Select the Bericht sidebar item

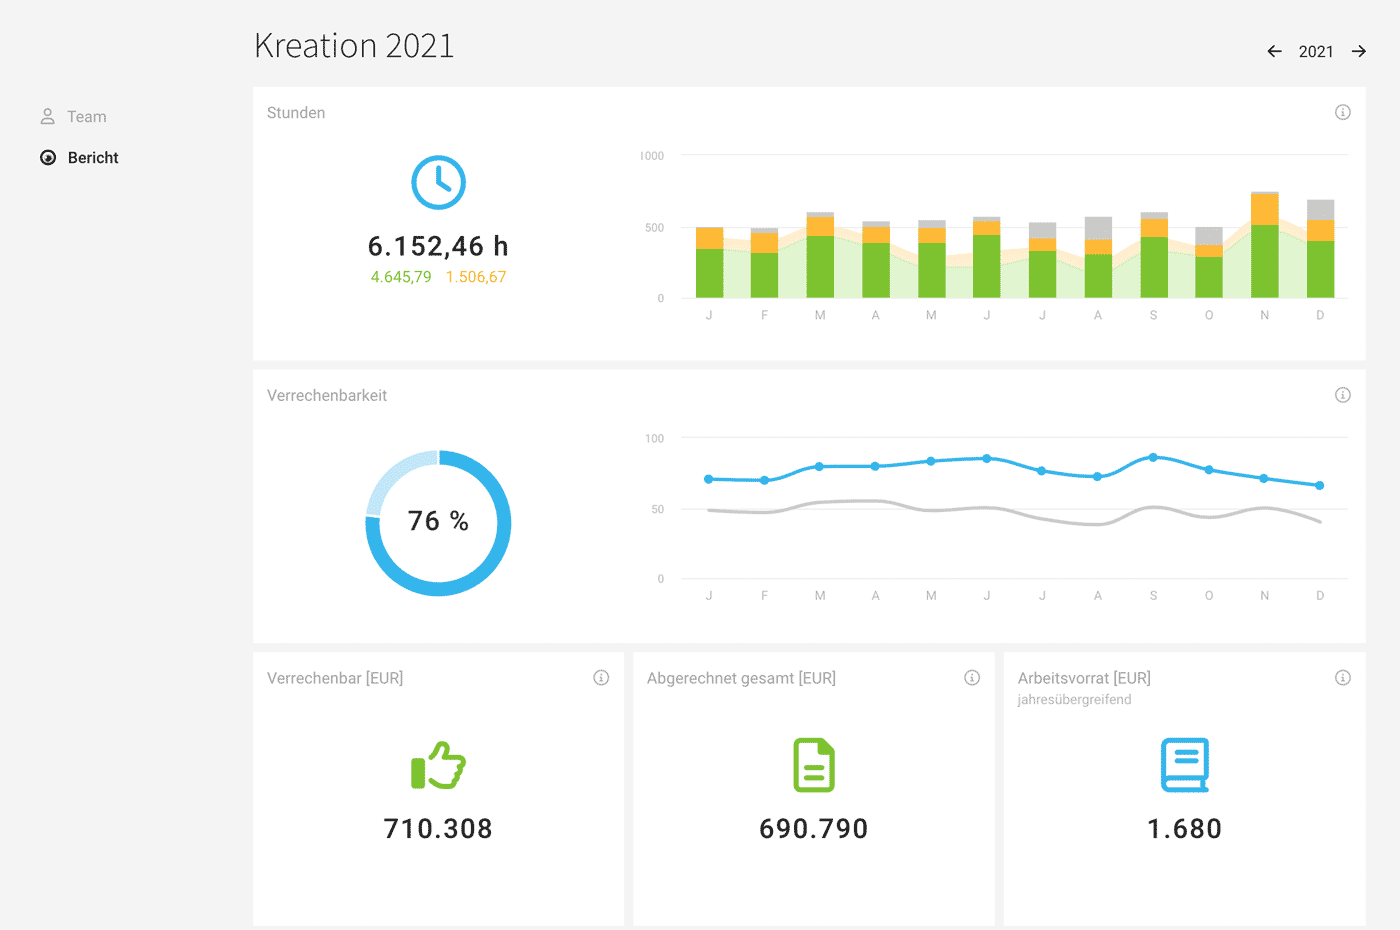79,158
